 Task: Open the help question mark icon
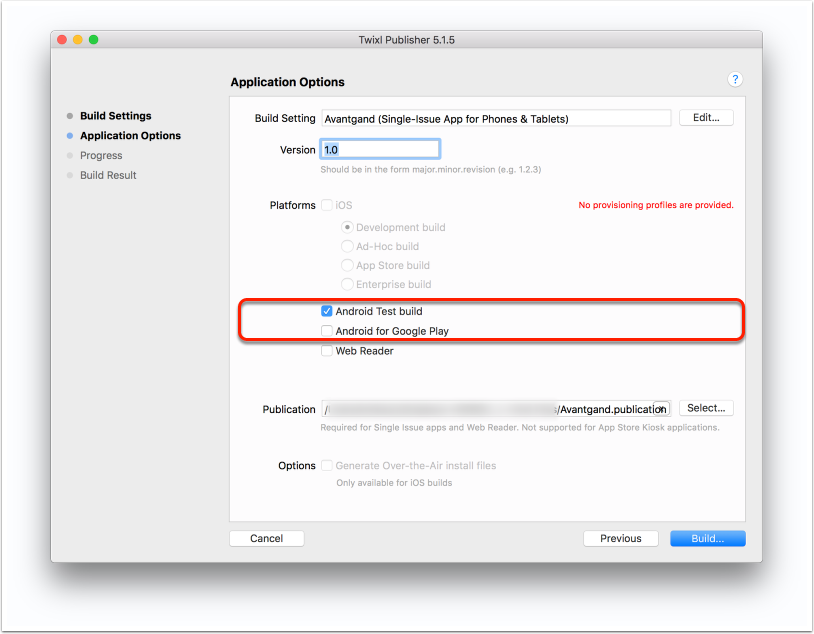tap(735, 79)
